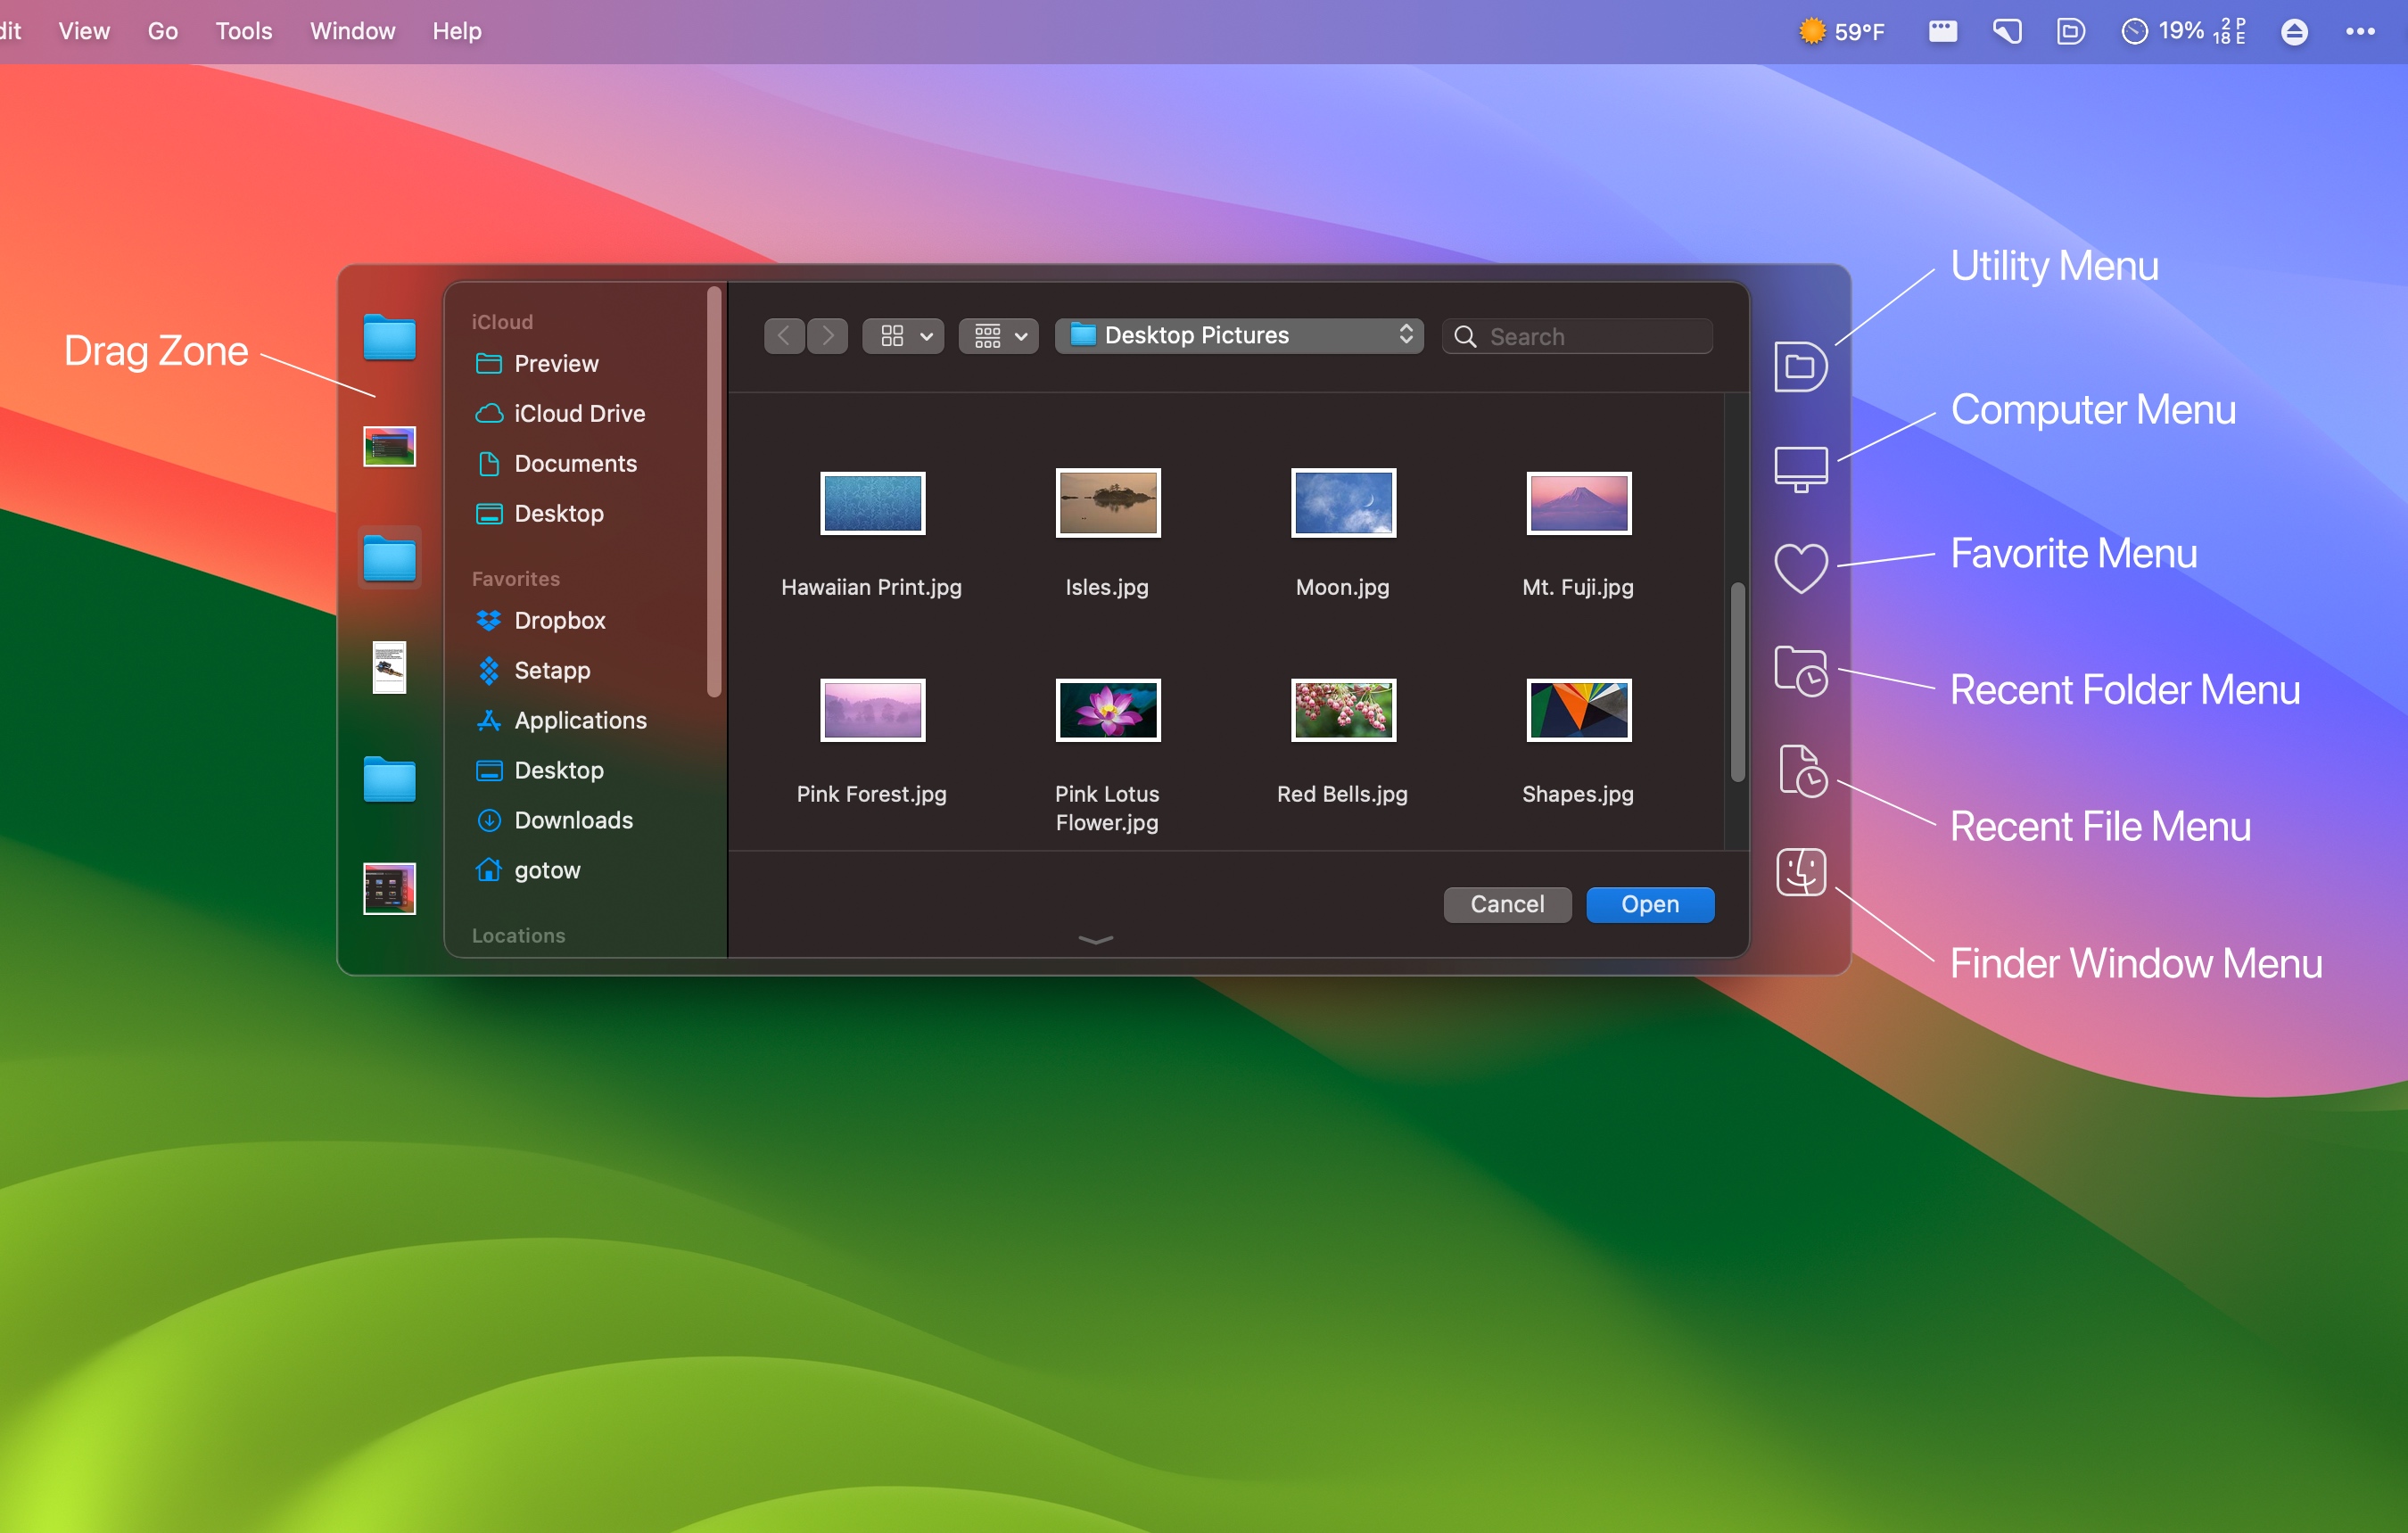Expand the dialog using the bottom chevron
The width and height of the screenshot is (2408, 1533).
click(x=1096, y=941)
